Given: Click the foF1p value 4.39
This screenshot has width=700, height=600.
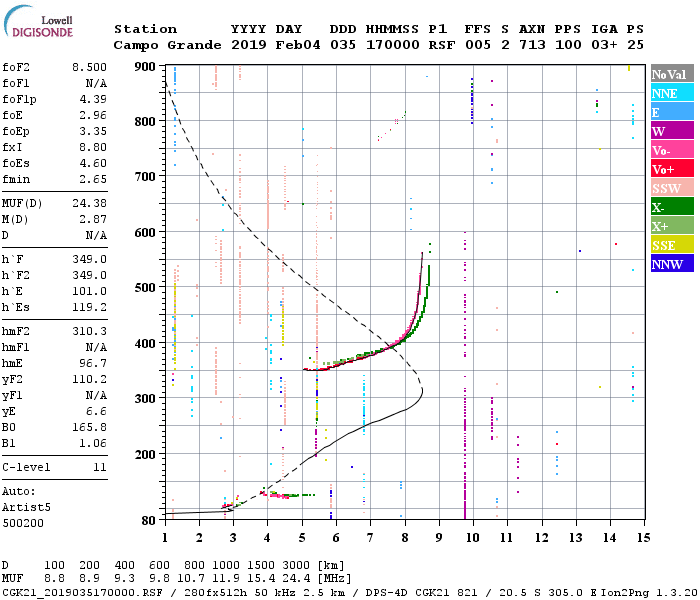Looking at the screenshot, I should pos(93,99).
